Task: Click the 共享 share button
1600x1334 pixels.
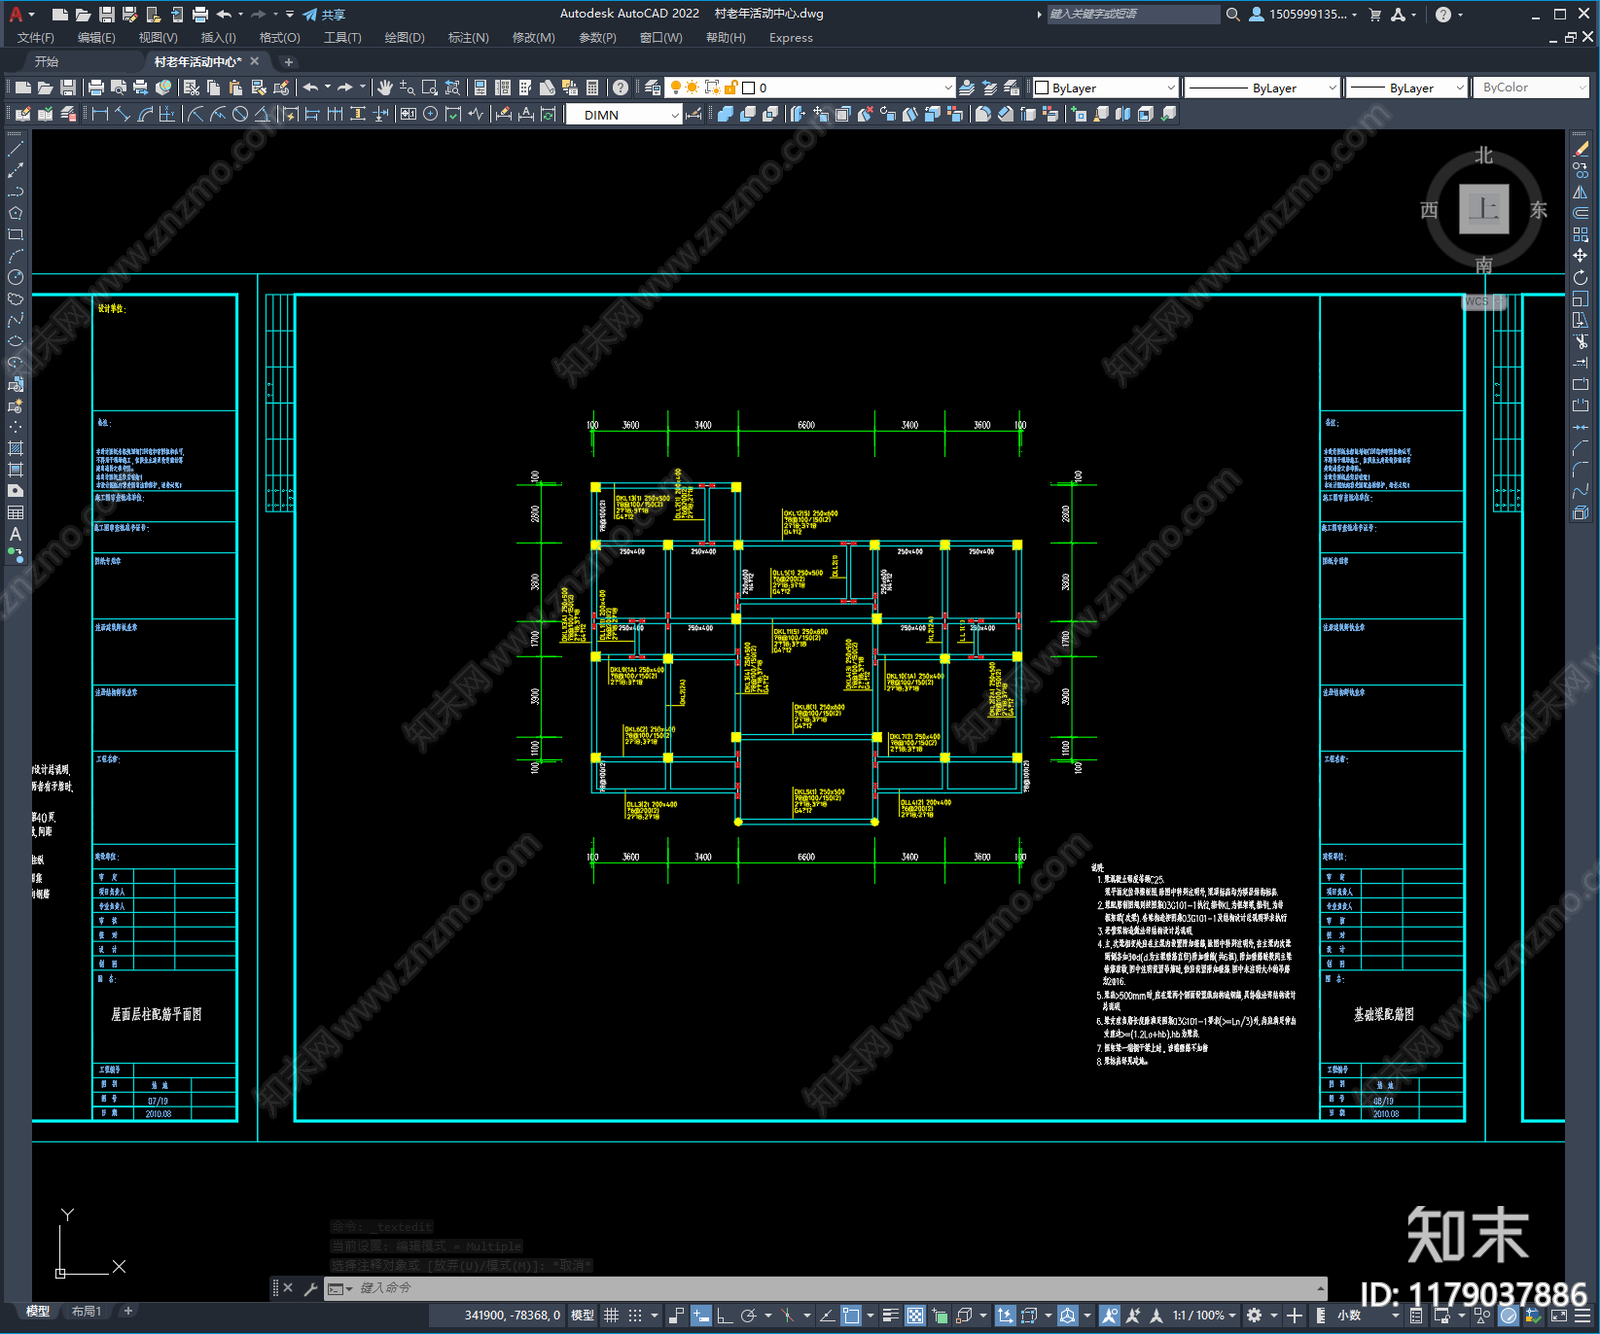Action: [324, 14]
